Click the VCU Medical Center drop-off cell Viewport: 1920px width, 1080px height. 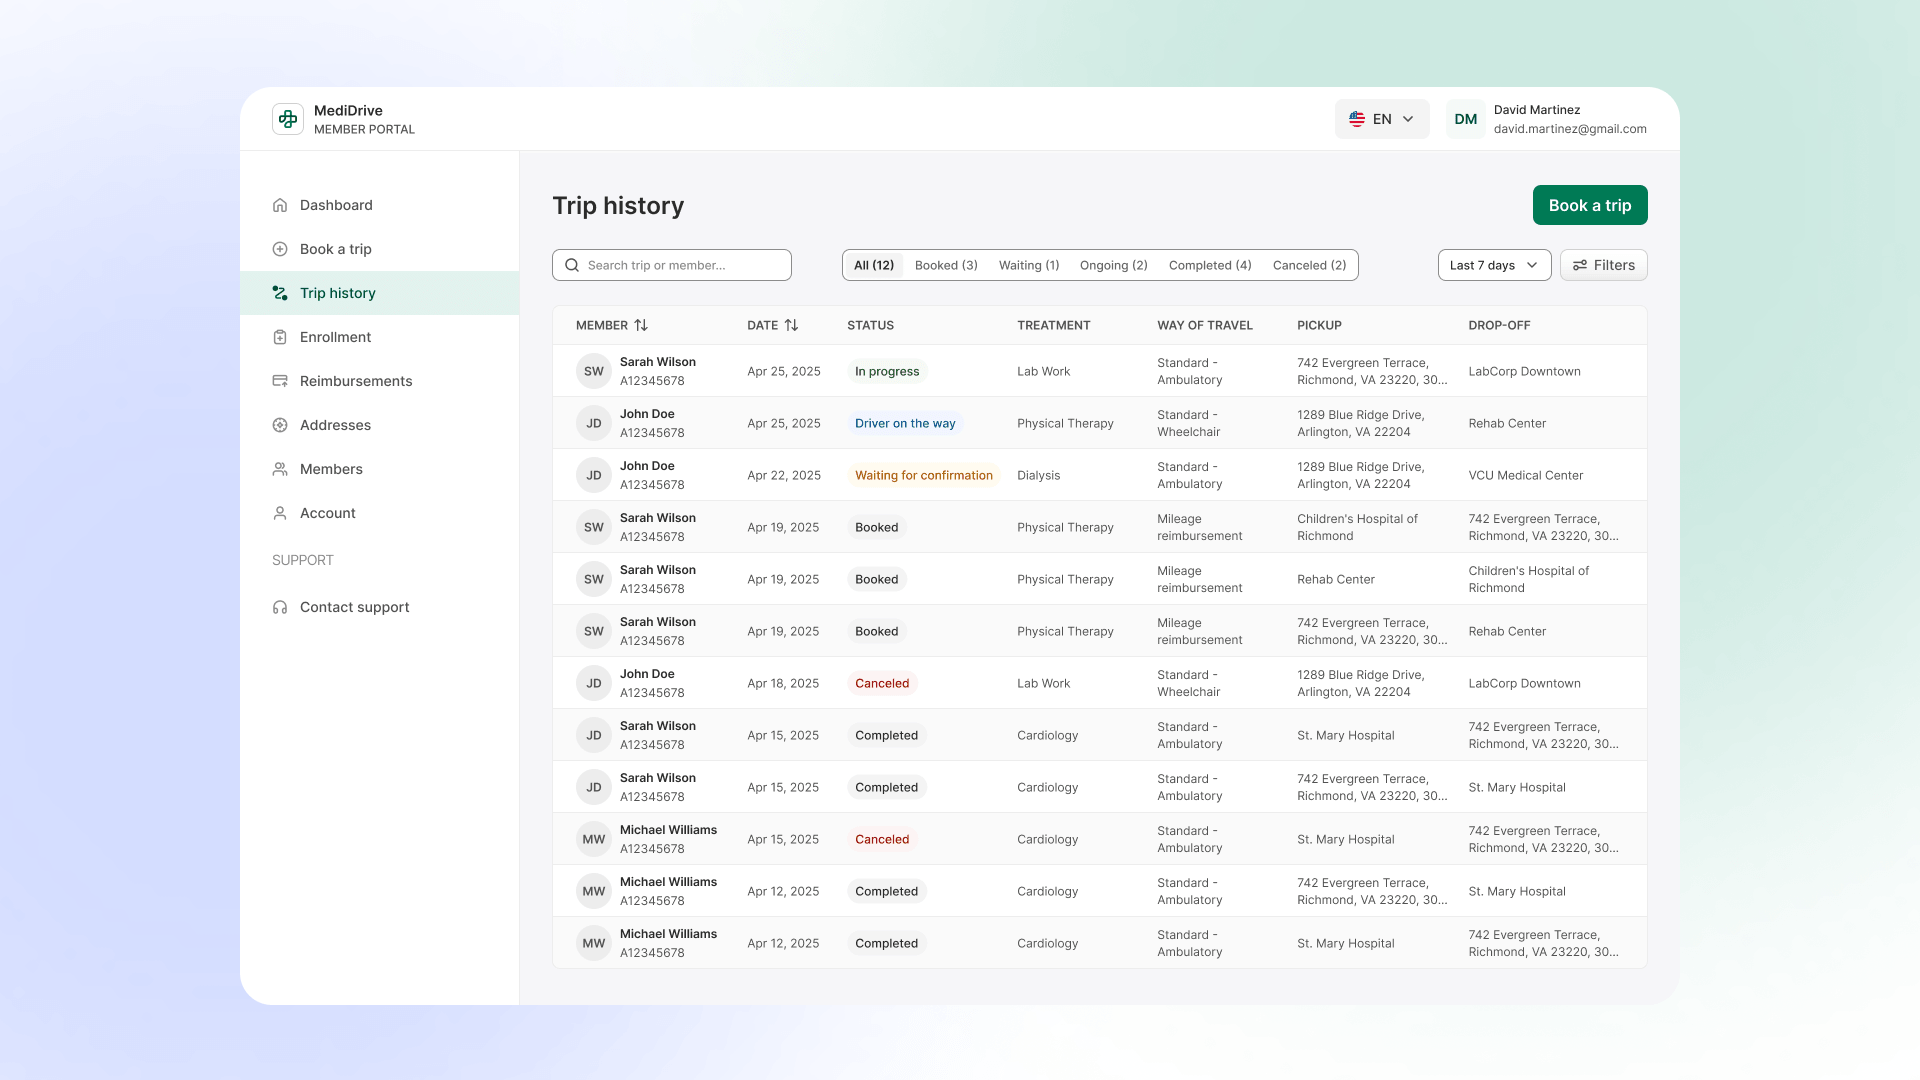click(x=1526, y=475)
